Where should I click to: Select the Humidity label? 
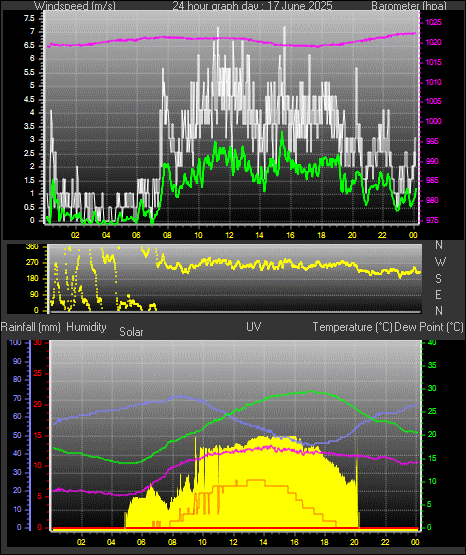coord(86,327)
